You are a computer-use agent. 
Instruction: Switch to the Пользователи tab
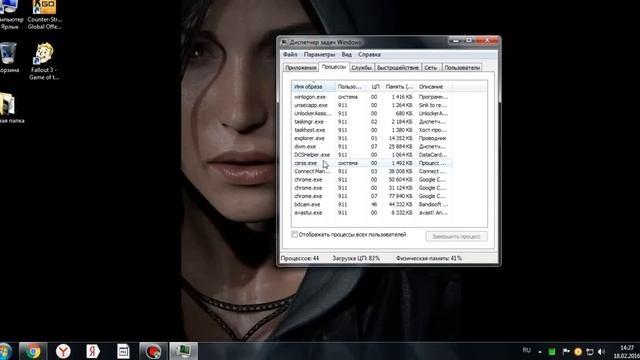point(462,68)
